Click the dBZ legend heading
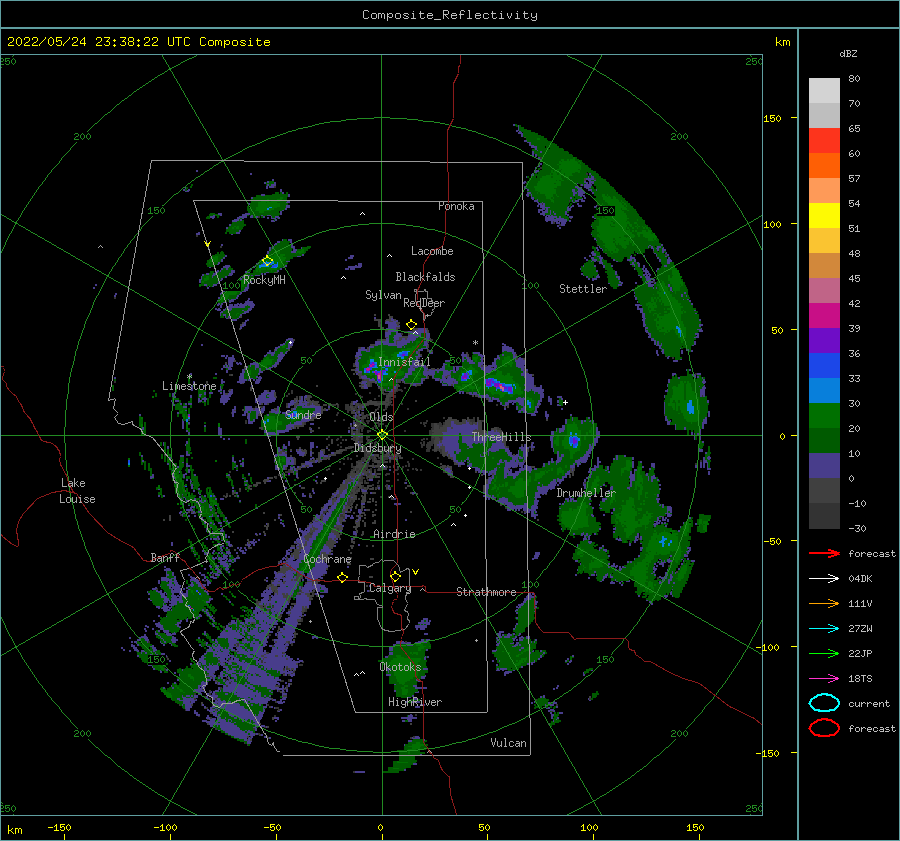This screenshot has height=841, width=900. 848,53
